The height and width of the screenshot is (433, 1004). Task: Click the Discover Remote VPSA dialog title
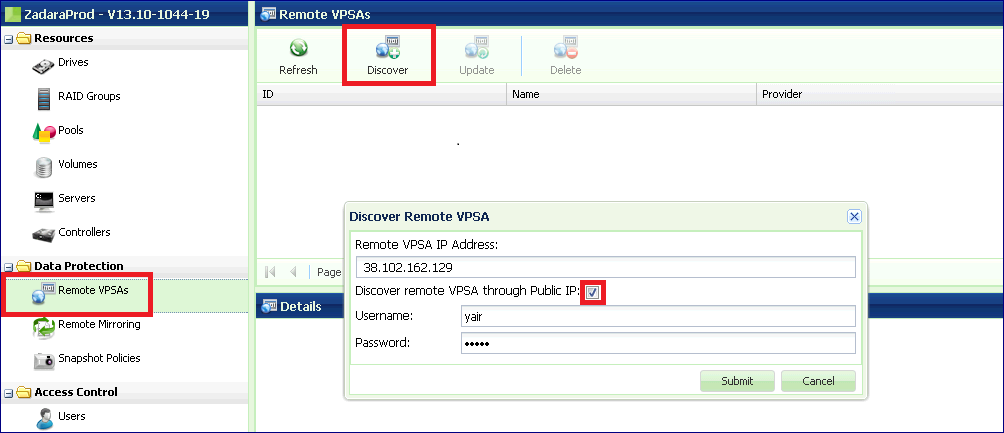click(419, 216)
